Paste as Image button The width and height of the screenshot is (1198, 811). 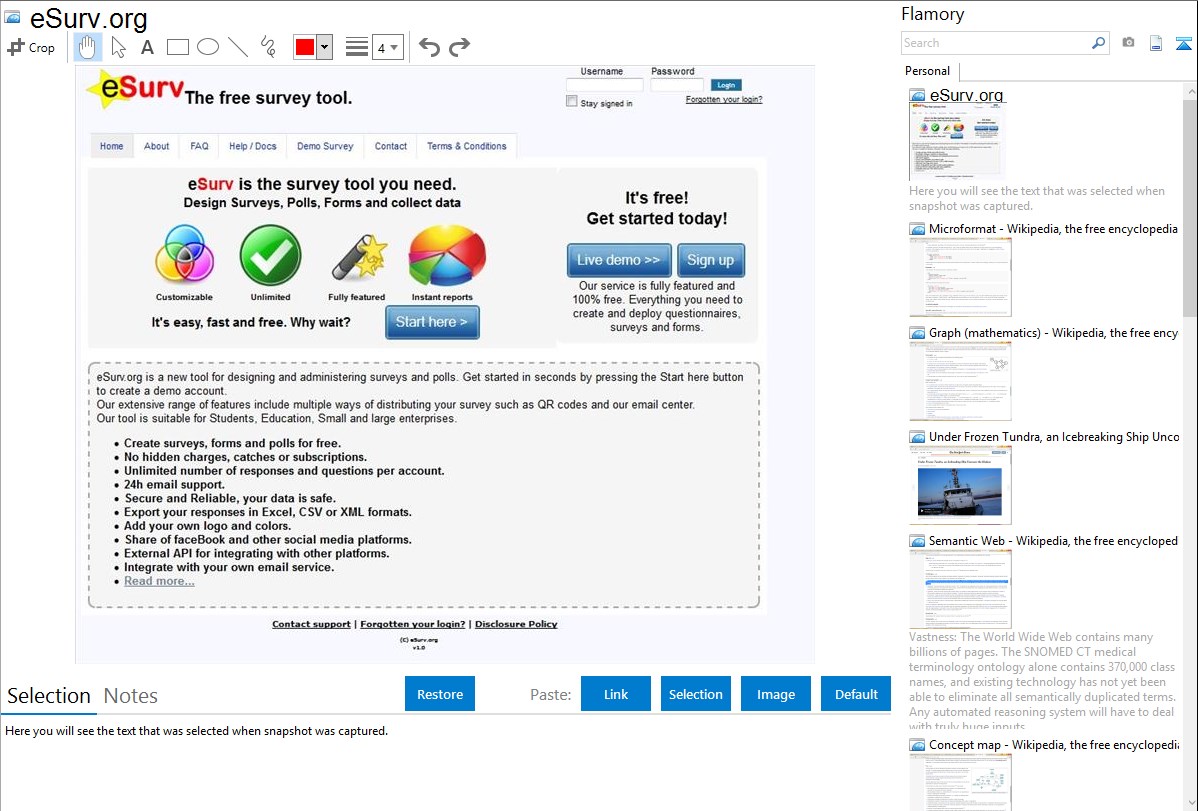(775, 694)
